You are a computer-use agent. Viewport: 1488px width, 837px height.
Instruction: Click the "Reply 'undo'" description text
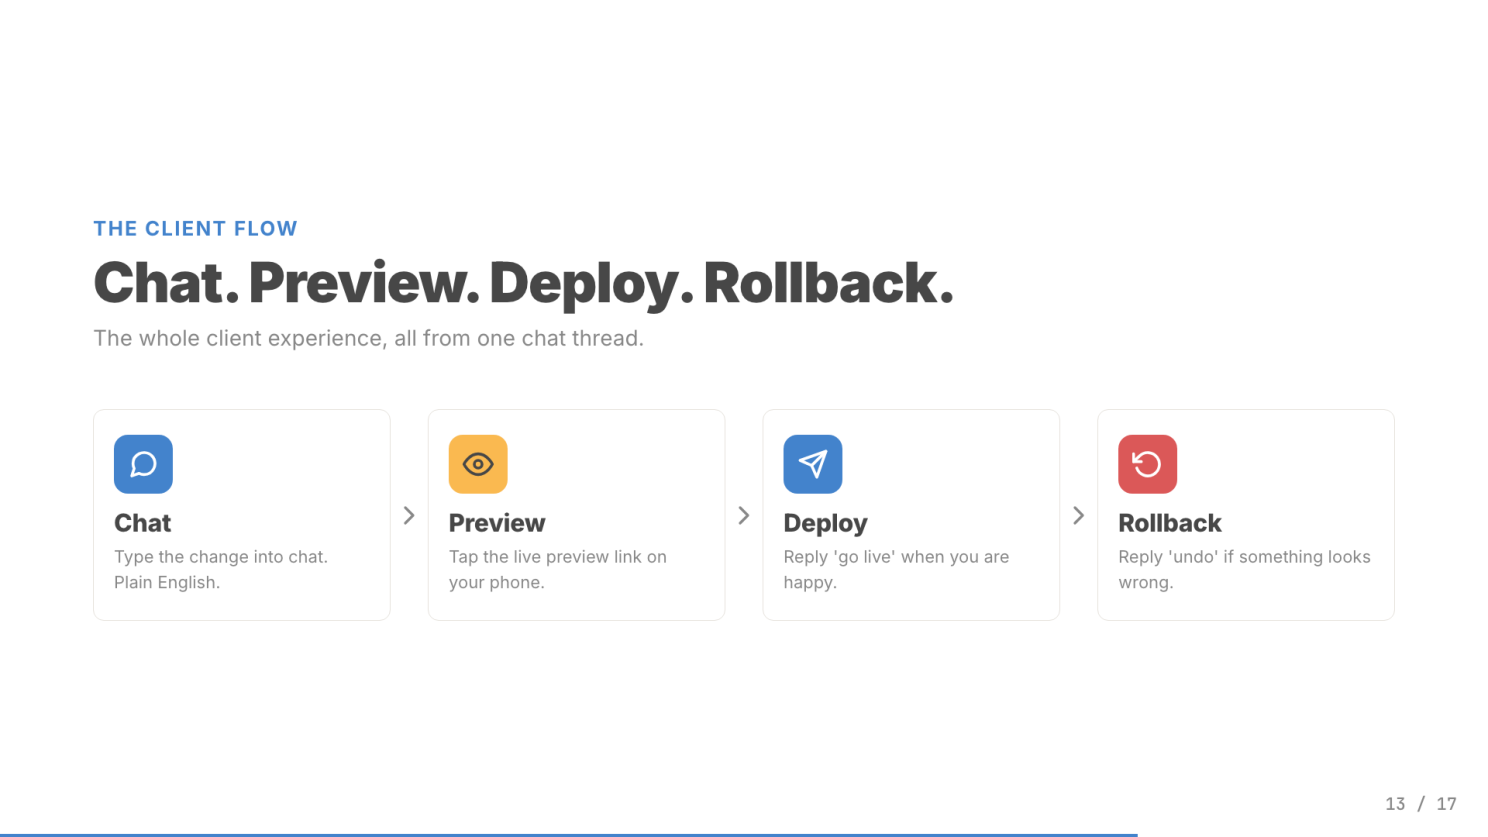click(x=1244, y=569)
